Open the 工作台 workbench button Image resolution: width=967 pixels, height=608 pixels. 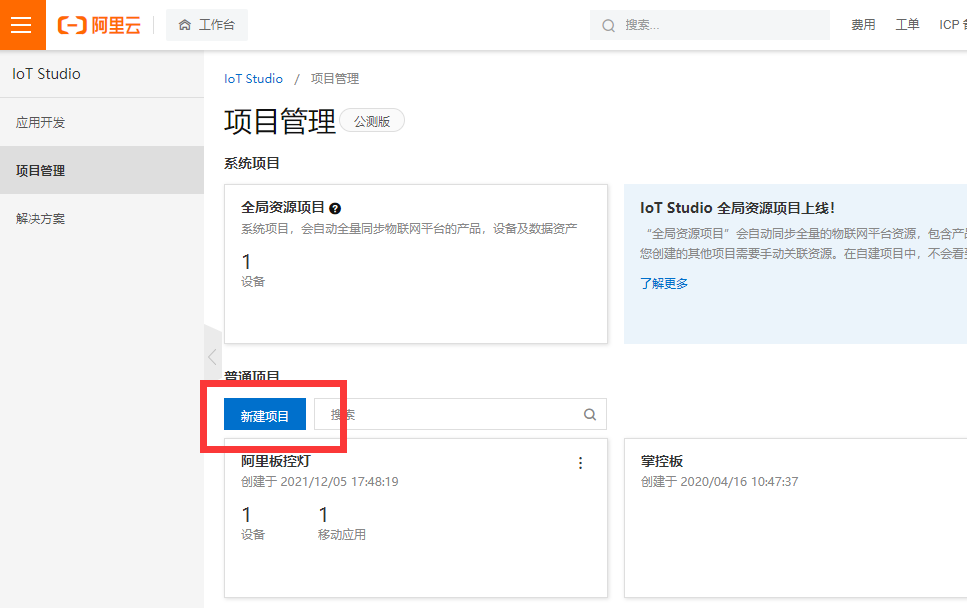(x=207, y=25)
